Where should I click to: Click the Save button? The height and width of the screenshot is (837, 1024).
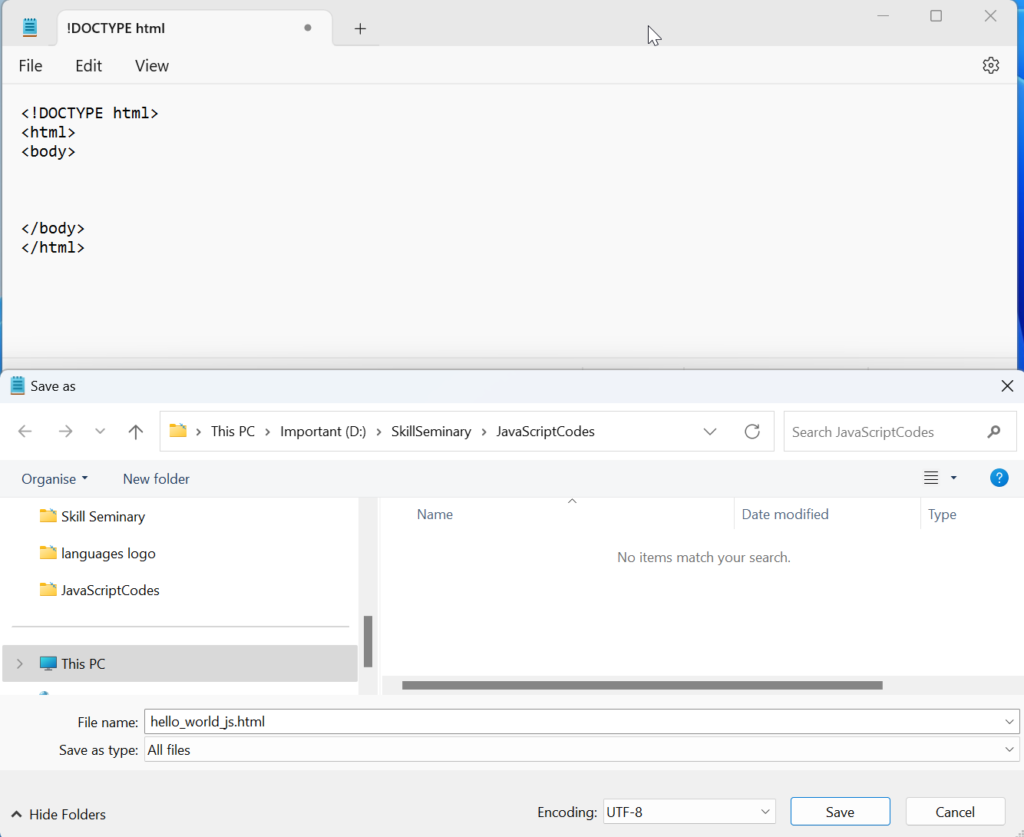point(840,812)
